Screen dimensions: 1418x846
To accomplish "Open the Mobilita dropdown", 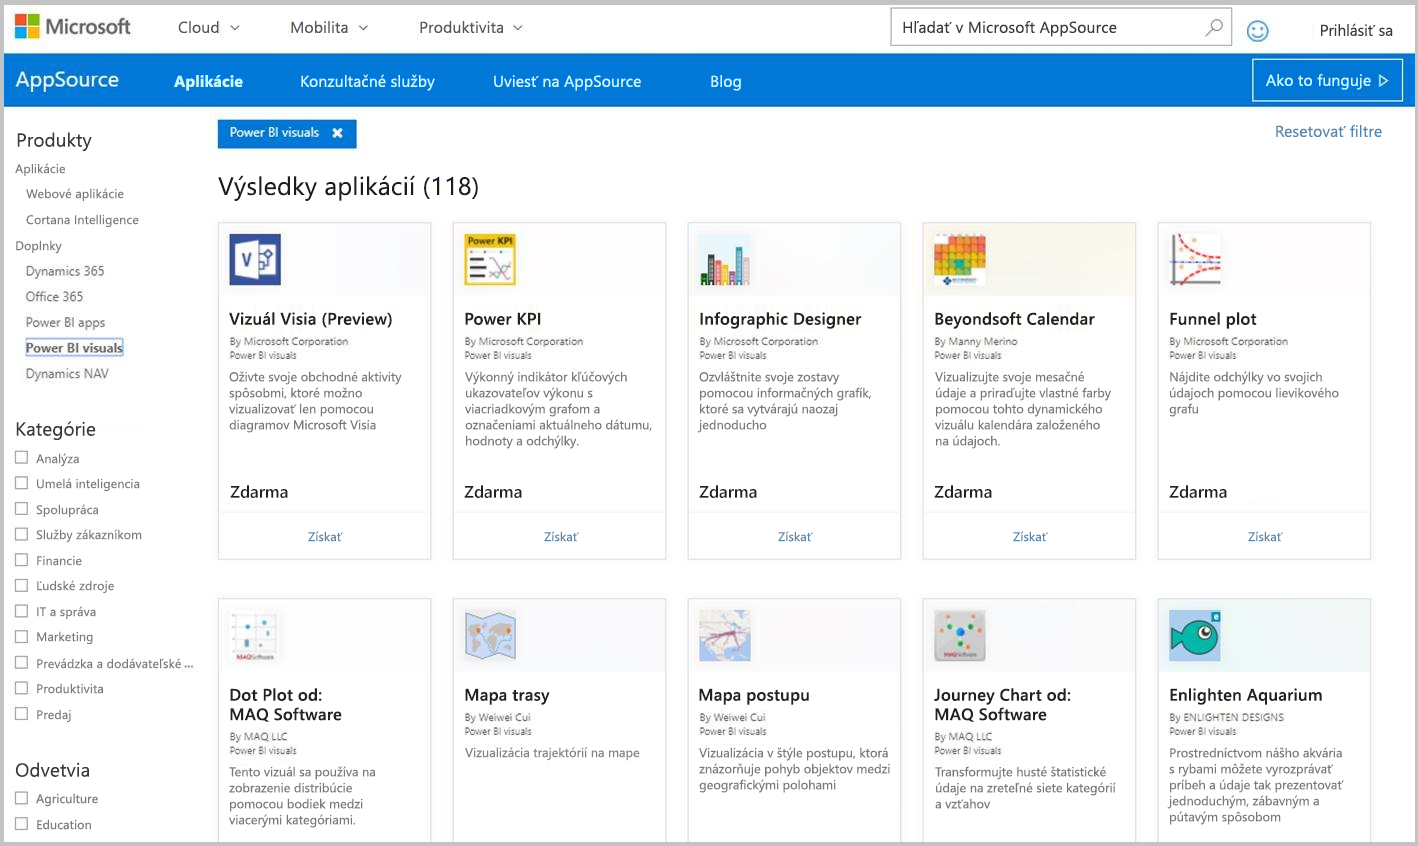I will coord(328,27).
